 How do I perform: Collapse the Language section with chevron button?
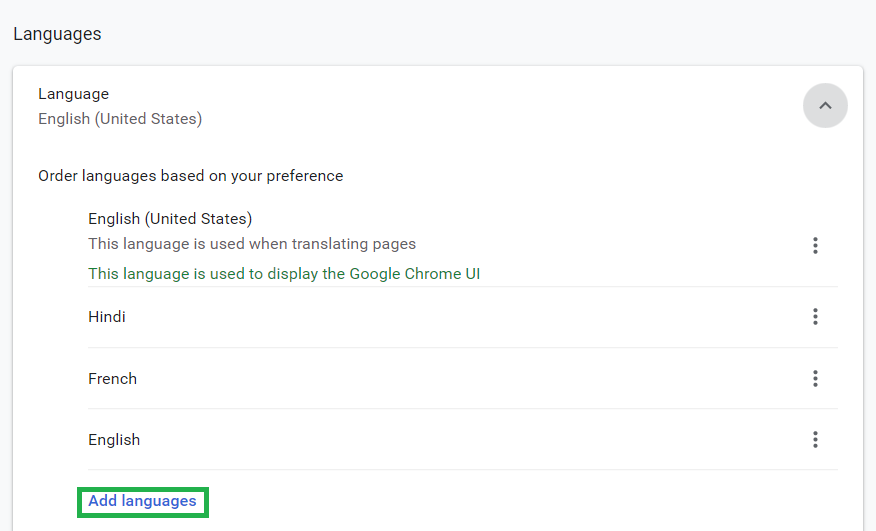[825, 105]
